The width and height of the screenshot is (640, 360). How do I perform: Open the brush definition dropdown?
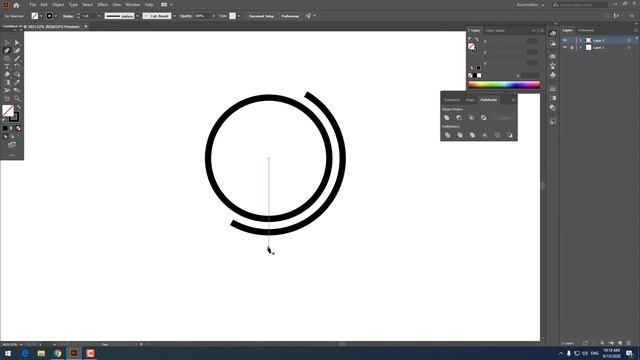(x=174, y=16)
